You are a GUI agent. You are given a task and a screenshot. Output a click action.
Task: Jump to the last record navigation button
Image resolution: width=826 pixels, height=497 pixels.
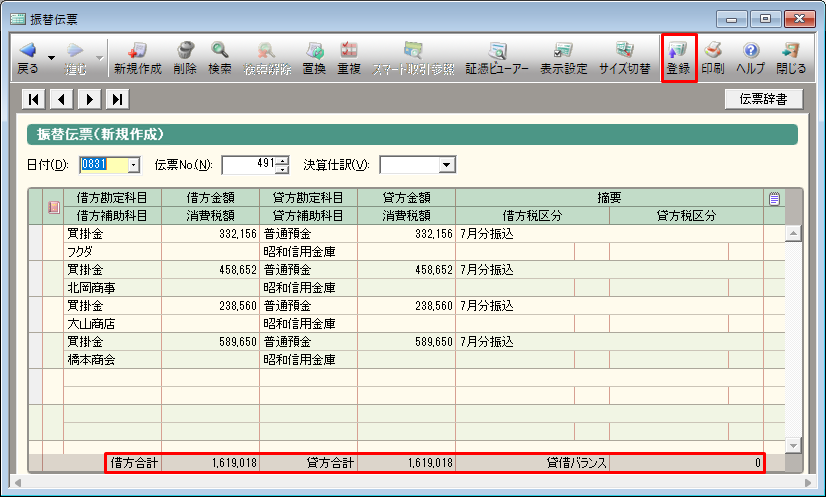tap(118, 99)
